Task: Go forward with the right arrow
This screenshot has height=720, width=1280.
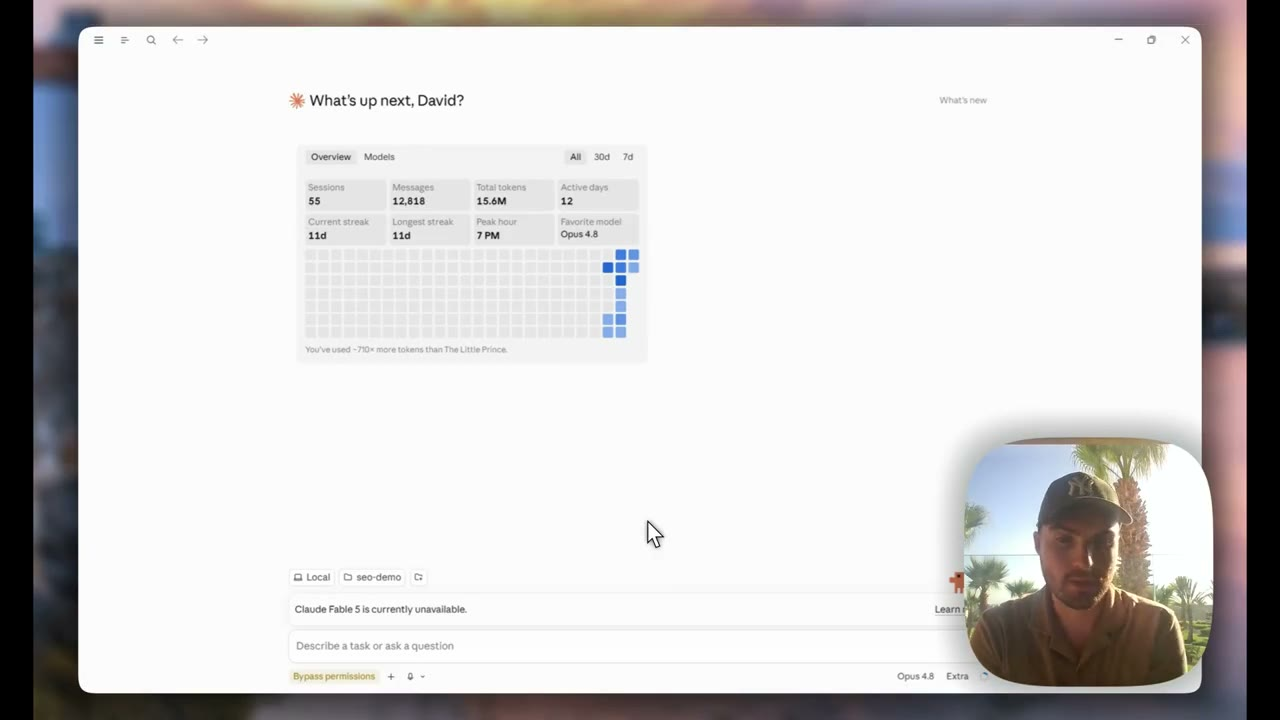Action: pos(203,40)
